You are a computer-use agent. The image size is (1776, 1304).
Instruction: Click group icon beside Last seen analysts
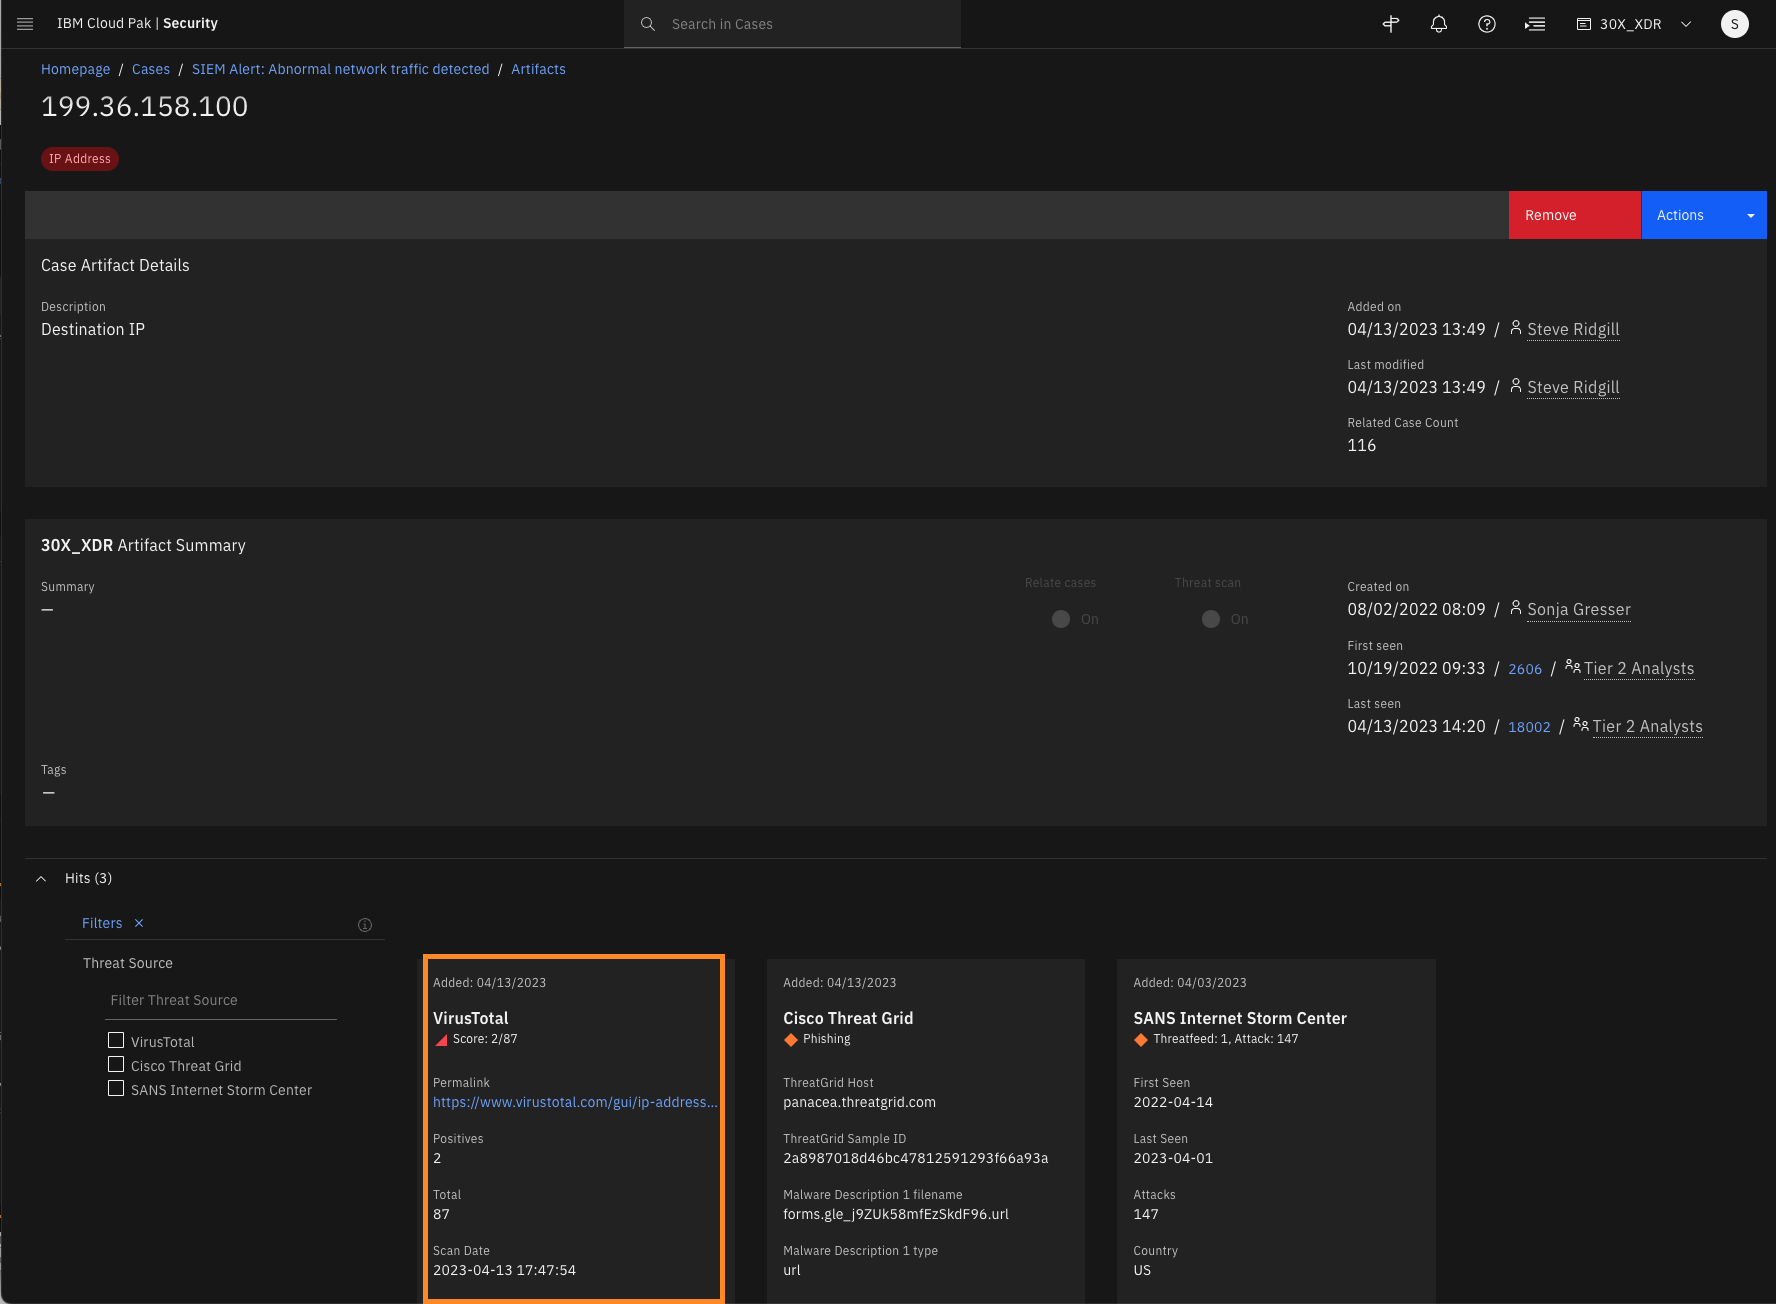[1581, 724]
